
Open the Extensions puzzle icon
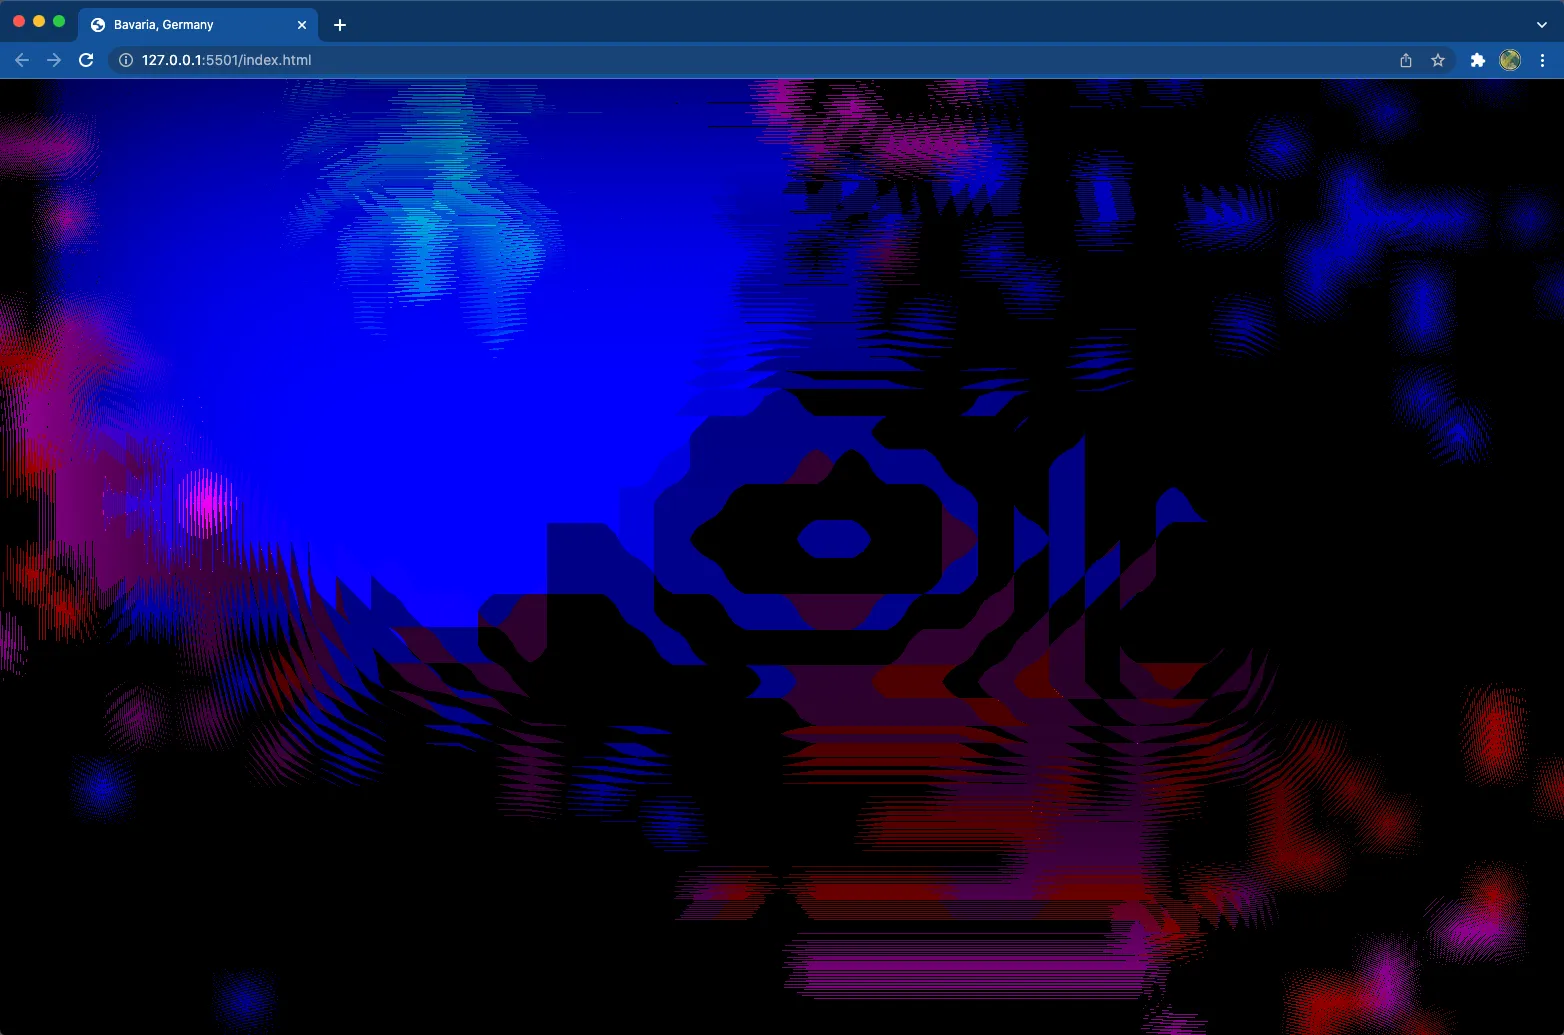click(1477, 60)
